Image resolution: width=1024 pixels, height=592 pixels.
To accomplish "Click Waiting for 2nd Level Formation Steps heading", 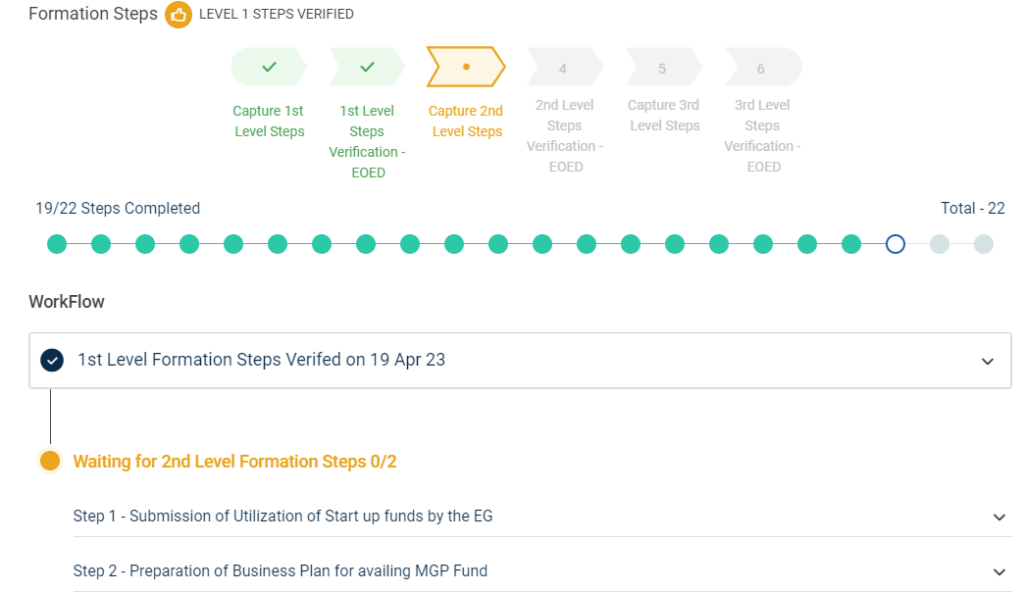I will point(235,461).
